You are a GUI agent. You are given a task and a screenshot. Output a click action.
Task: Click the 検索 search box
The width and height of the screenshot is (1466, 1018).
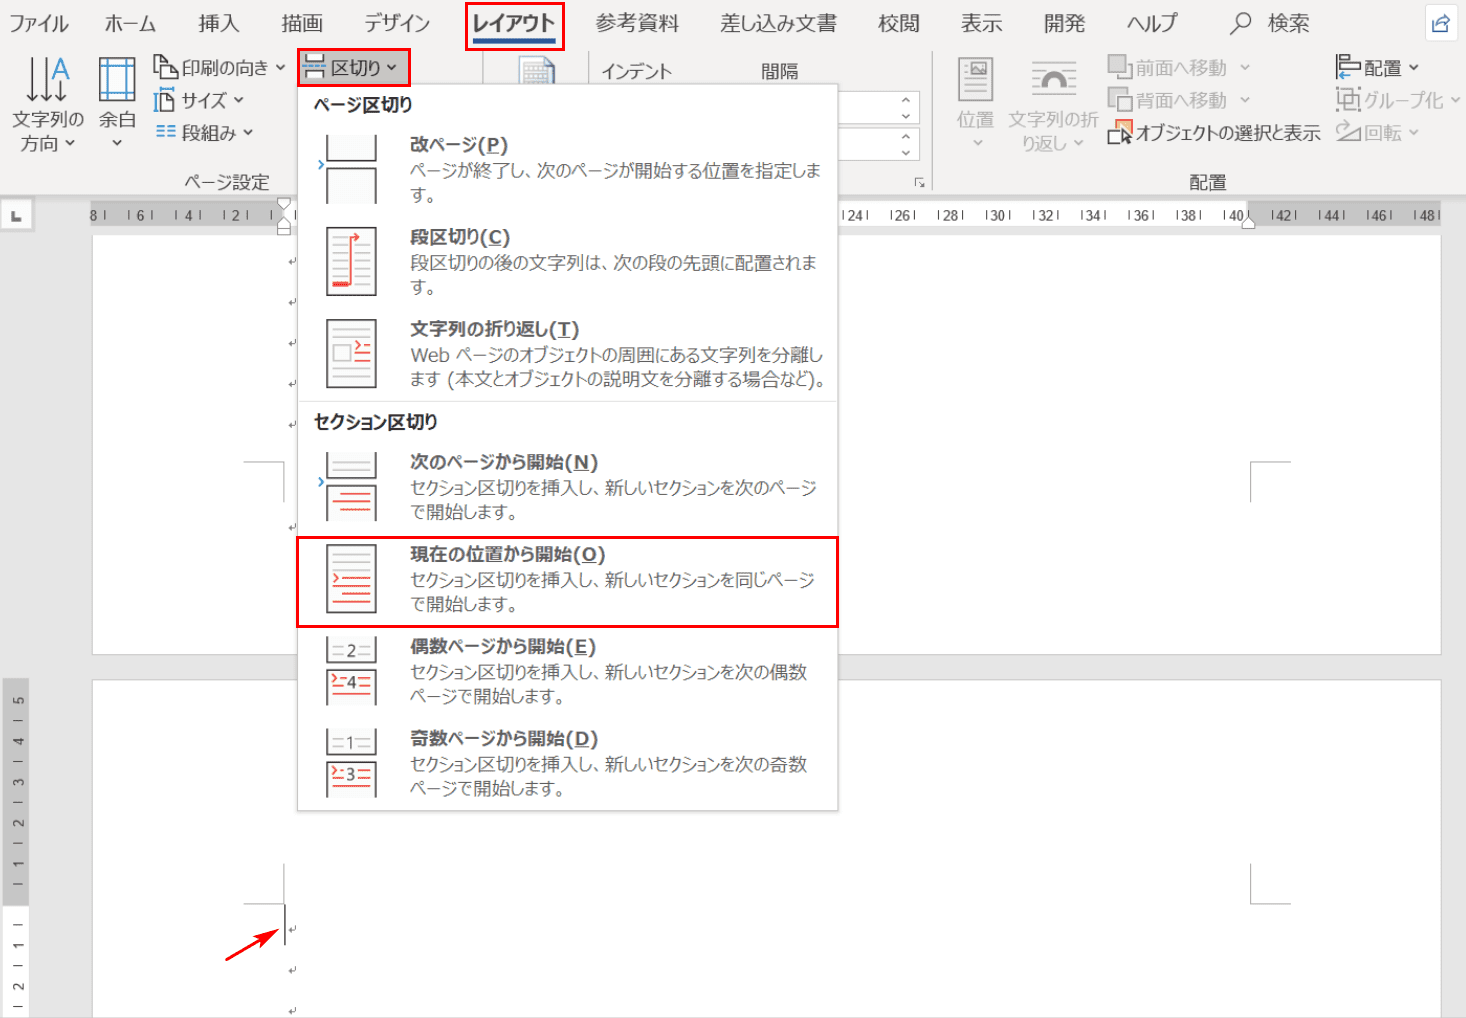1270,23
